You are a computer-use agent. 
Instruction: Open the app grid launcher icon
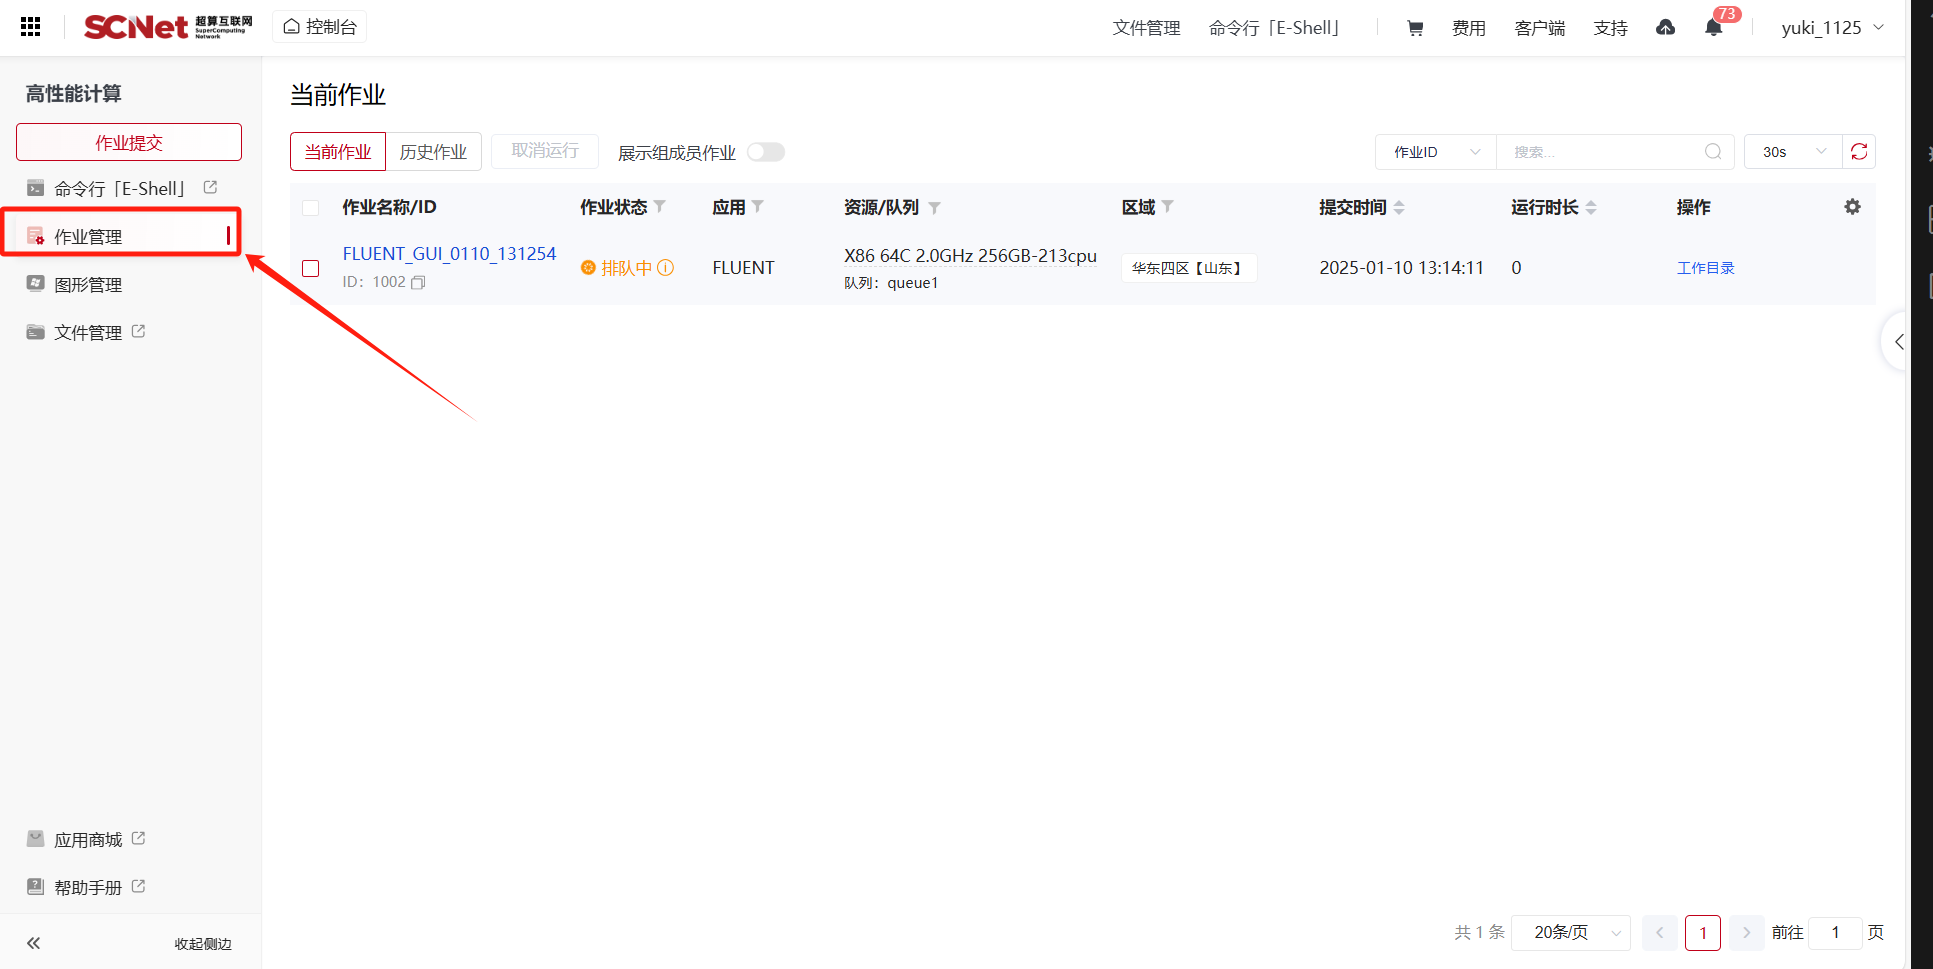point(30,27)
